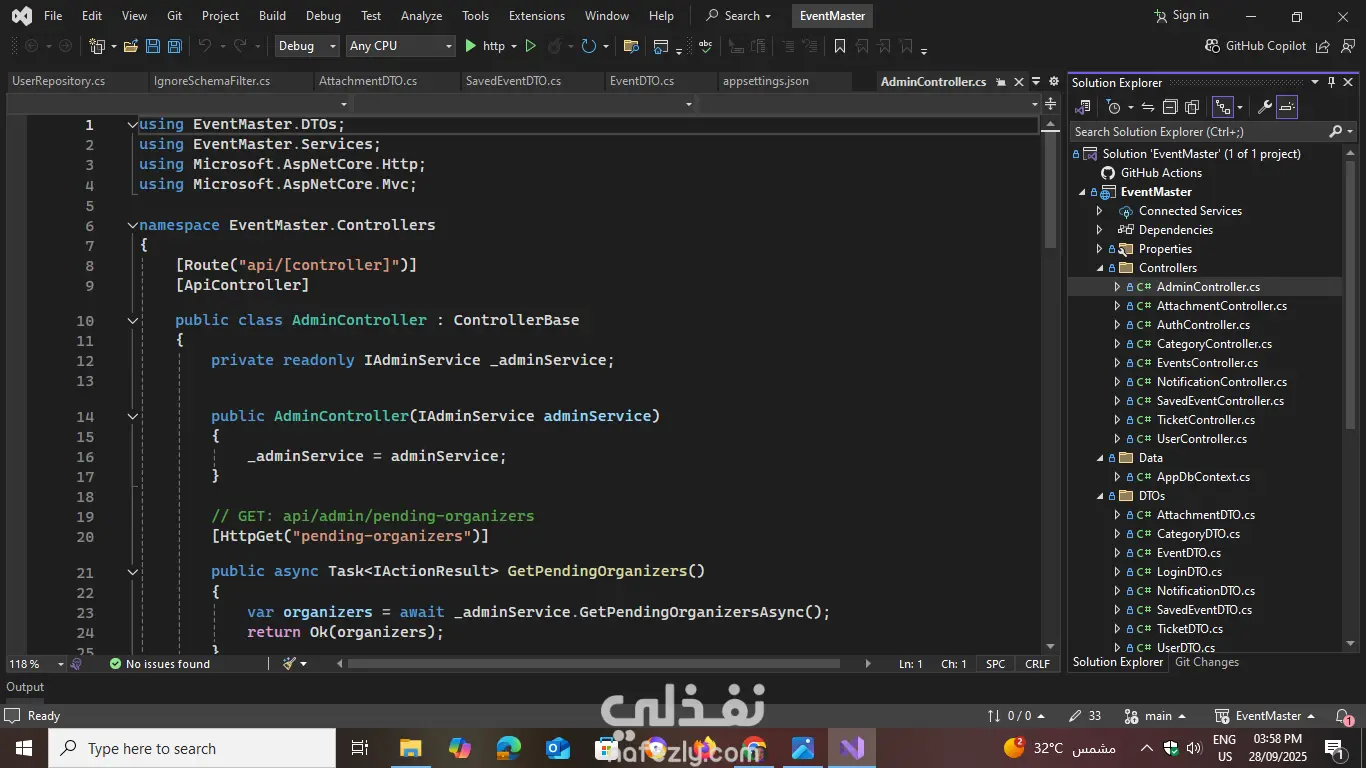Open the main branch selector
This screenshot has height=768, width=1366.
pyautogui.click(x=1155, y=716)
